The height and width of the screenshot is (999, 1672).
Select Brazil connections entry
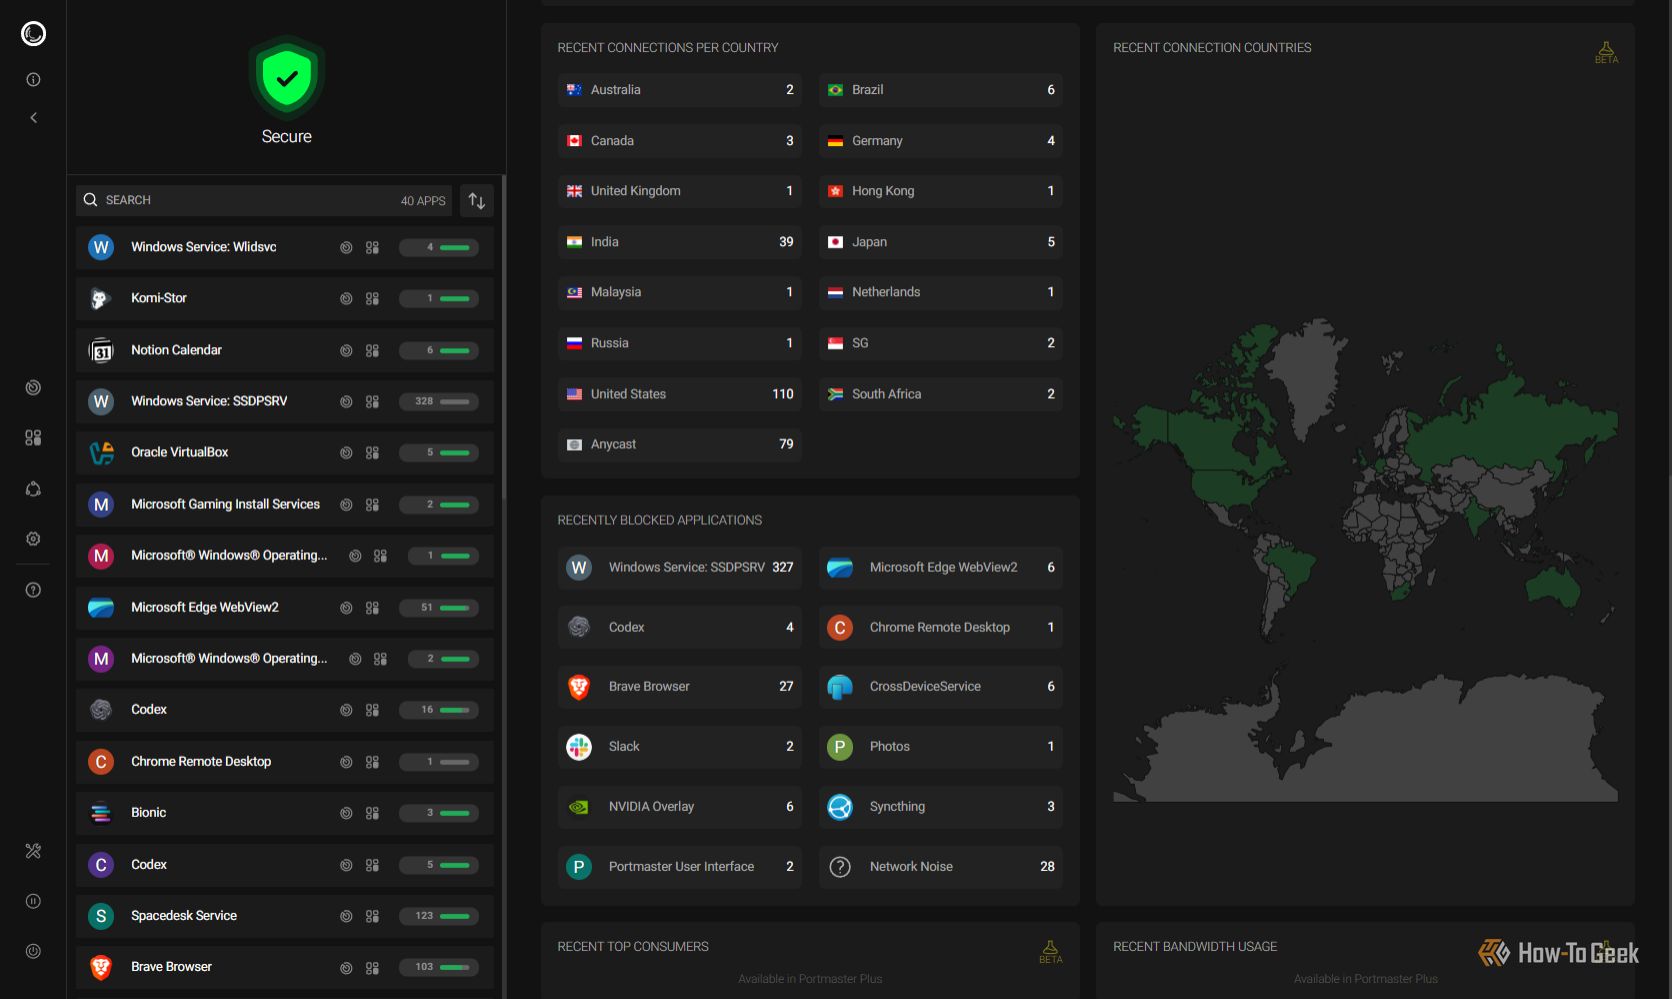coord(941,90)
